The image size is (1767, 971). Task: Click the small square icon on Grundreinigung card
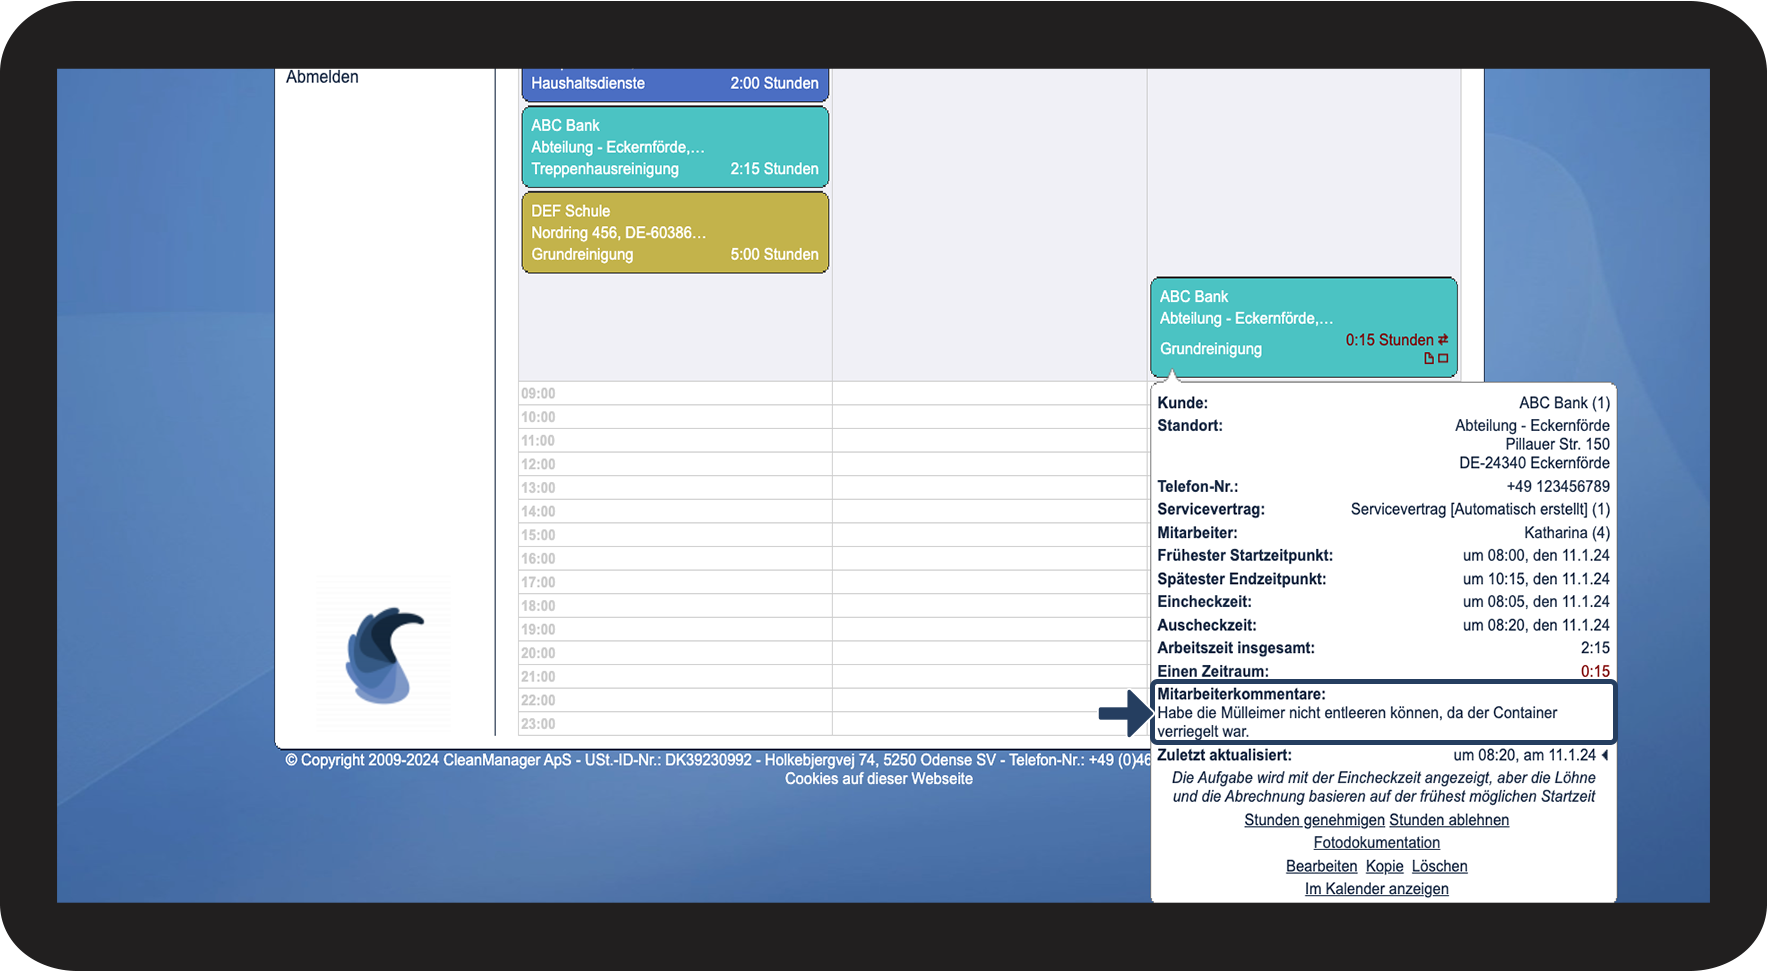click(1443, 358)
